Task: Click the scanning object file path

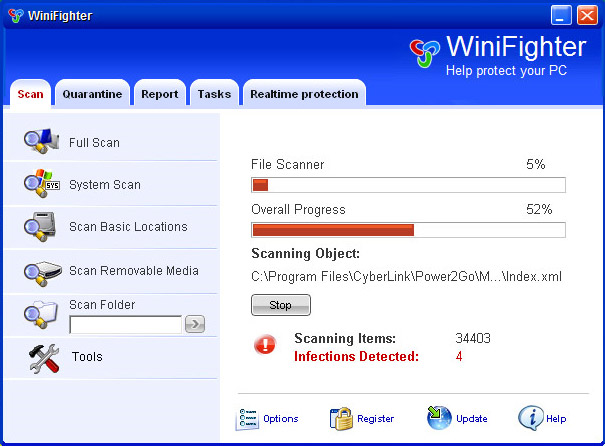Action: coord(406,277)
